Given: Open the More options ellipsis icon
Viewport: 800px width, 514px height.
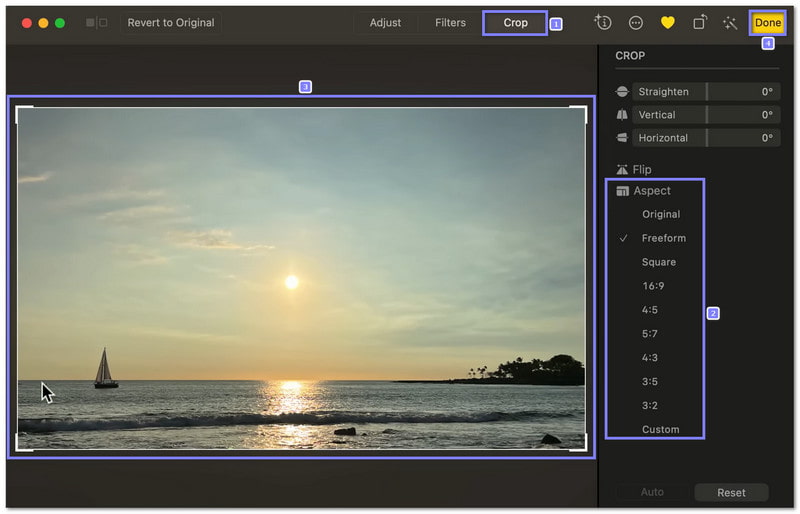Looking at the screenshot, I should point(636,22).
